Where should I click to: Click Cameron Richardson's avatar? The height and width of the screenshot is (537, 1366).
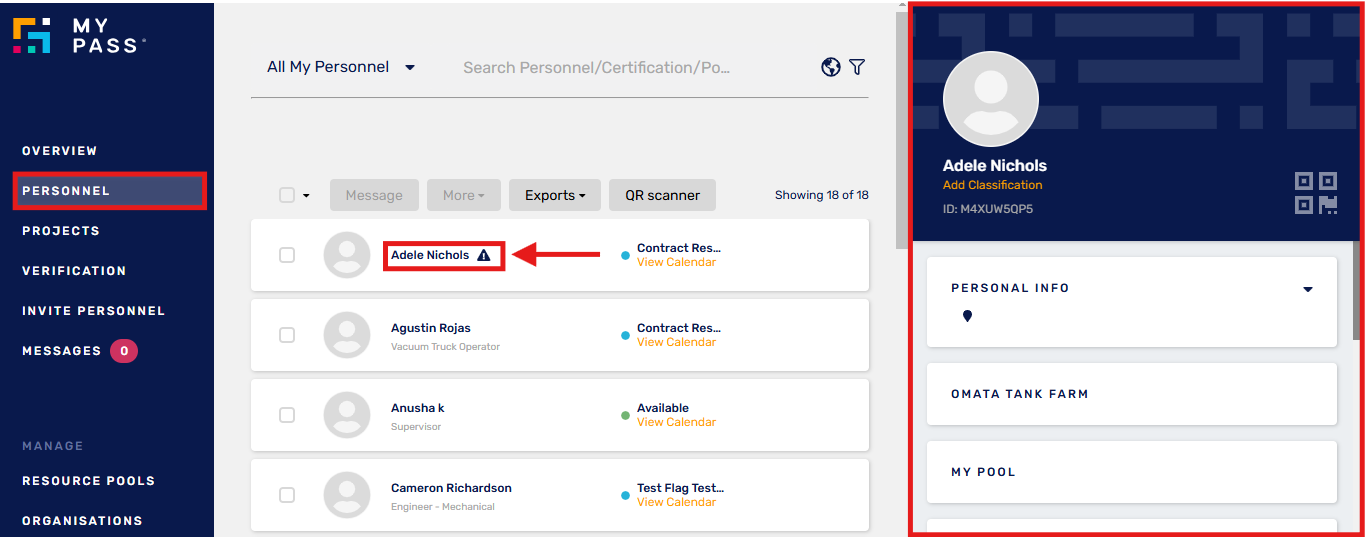coord(347,495)
